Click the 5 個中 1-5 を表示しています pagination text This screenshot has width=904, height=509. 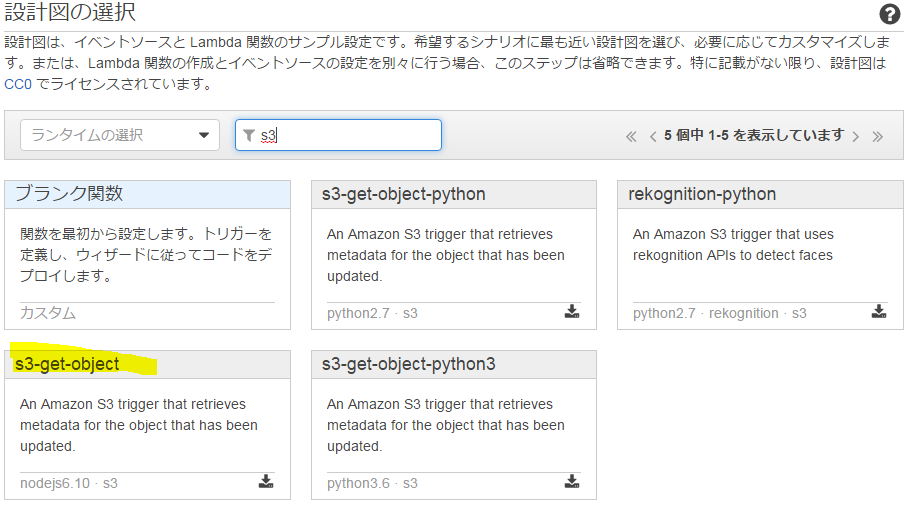pos(754,135)
